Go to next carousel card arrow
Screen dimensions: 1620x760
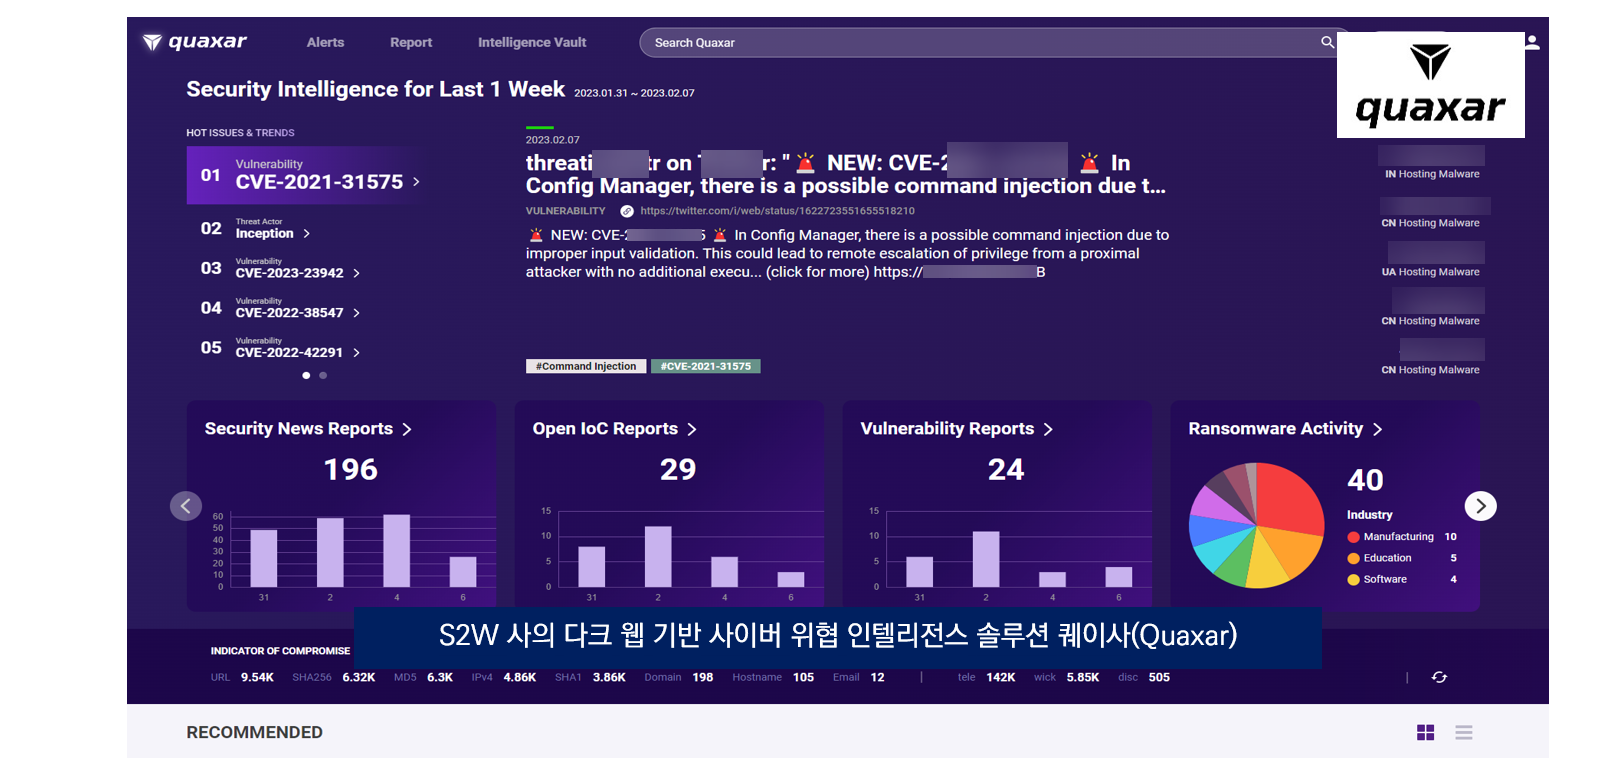coord(1481,506)
